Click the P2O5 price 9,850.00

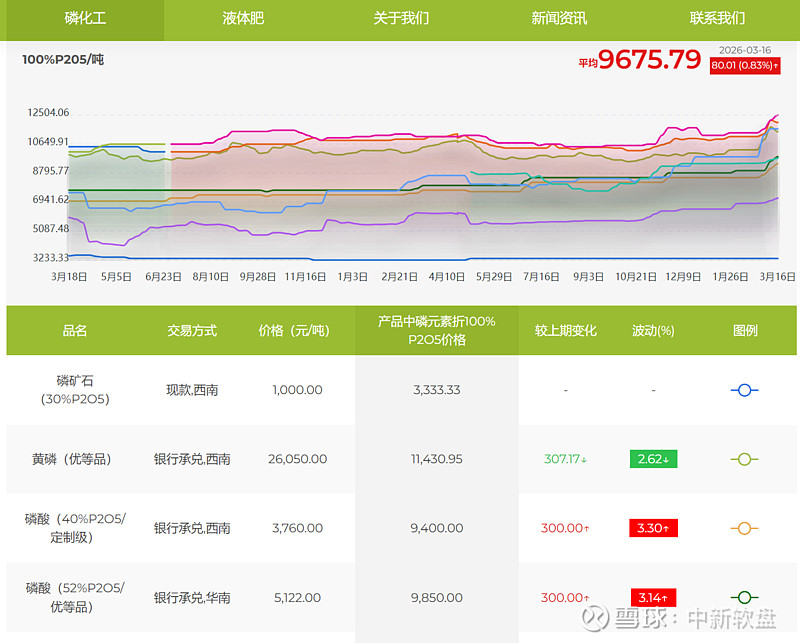(x=437, y=598)
